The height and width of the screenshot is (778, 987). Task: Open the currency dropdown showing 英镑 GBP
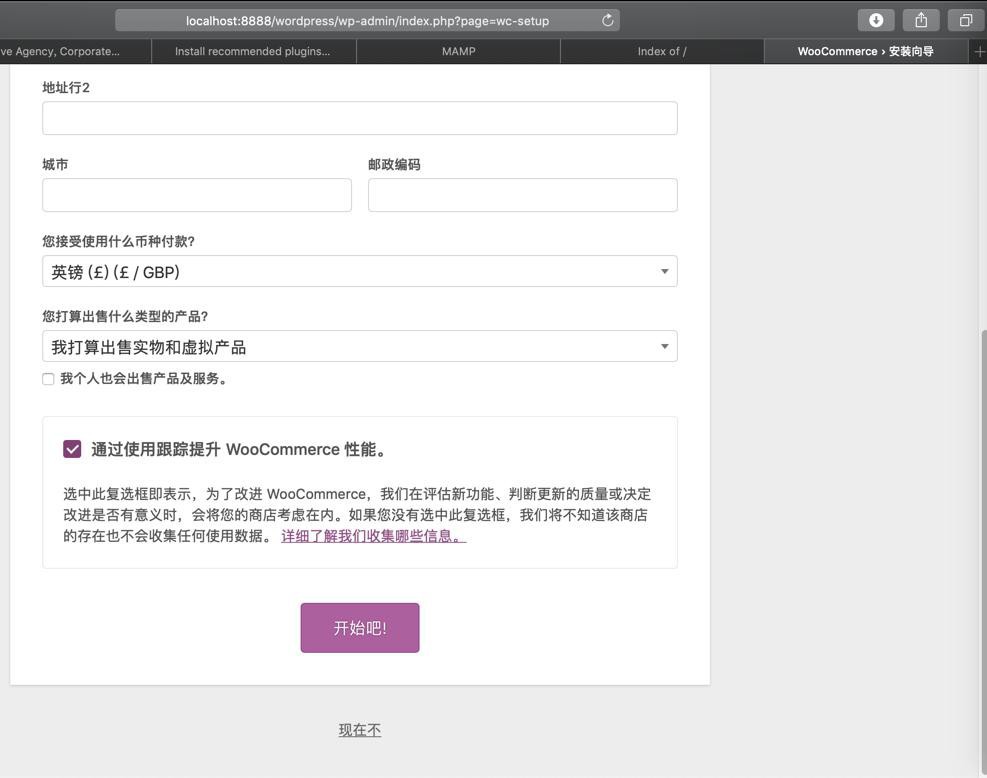359,271
